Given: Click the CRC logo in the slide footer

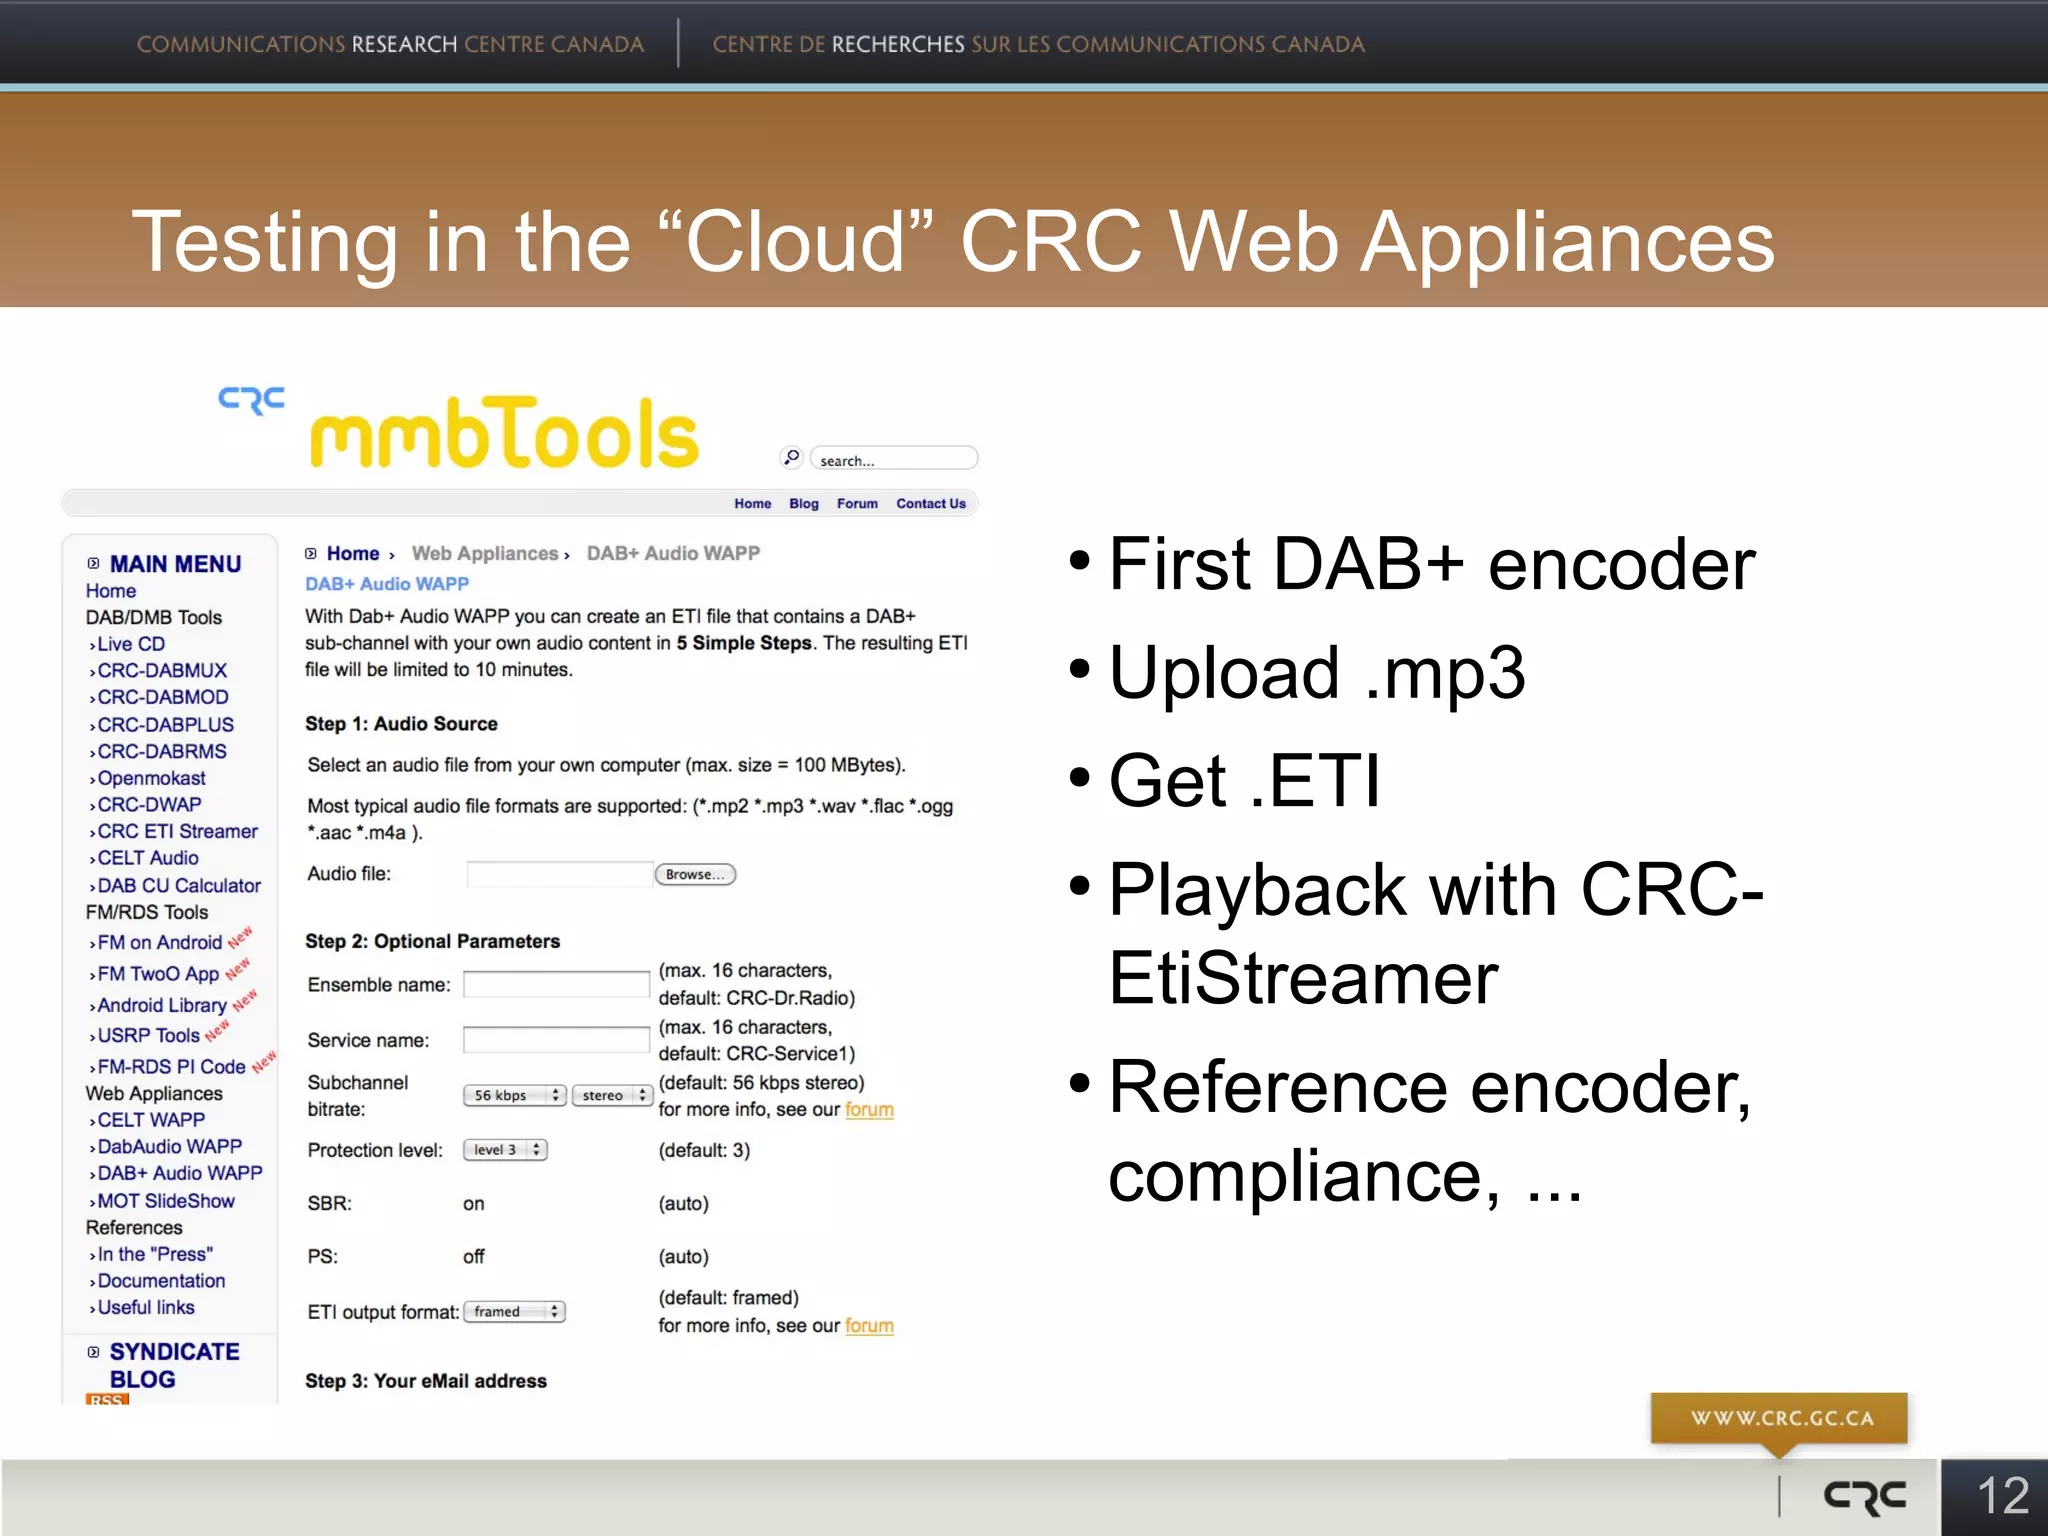Looking at the screenshot, I should click(x=1864, y=1497).
